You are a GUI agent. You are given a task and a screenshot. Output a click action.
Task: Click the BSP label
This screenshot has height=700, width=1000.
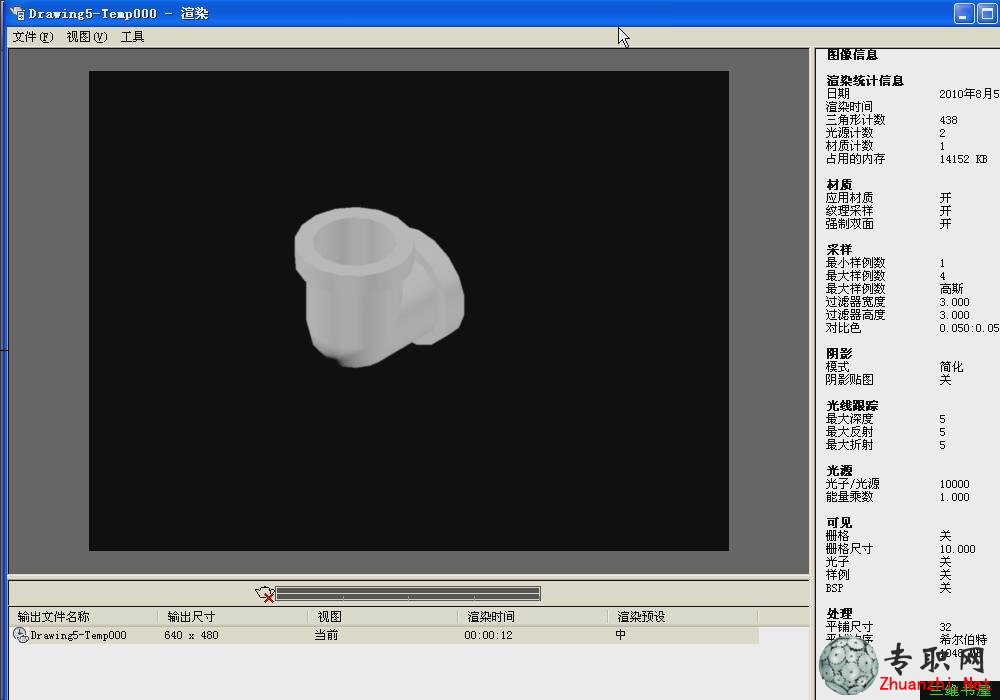click(834, 588)
